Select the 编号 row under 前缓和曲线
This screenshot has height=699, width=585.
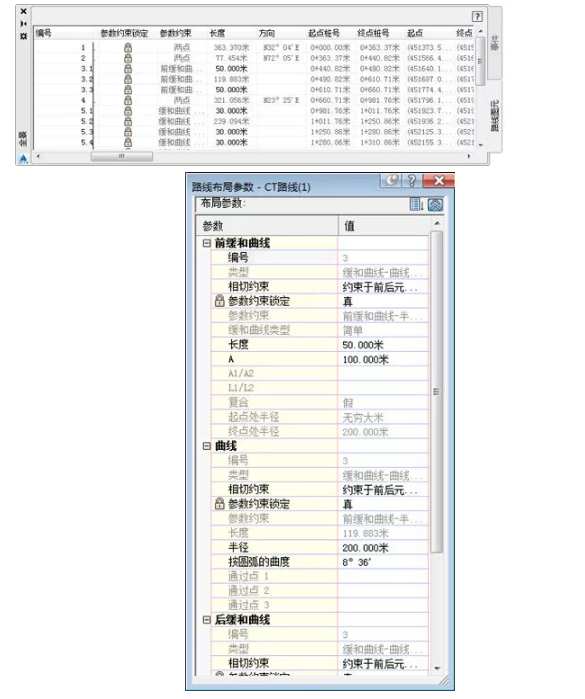[x=320, y=258]
